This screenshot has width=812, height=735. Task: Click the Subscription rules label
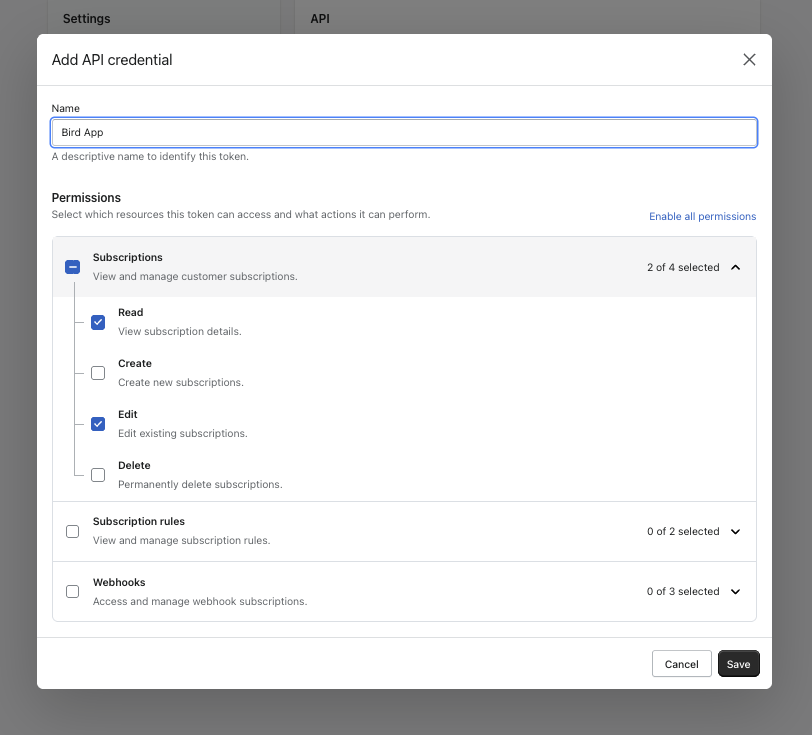click(x=139, y=522)
